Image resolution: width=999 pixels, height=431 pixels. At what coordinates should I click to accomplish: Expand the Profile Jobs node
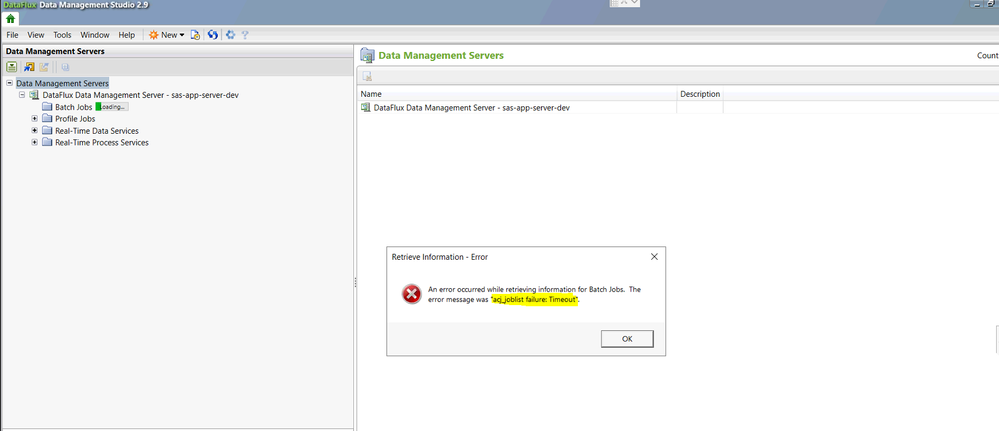35,119
